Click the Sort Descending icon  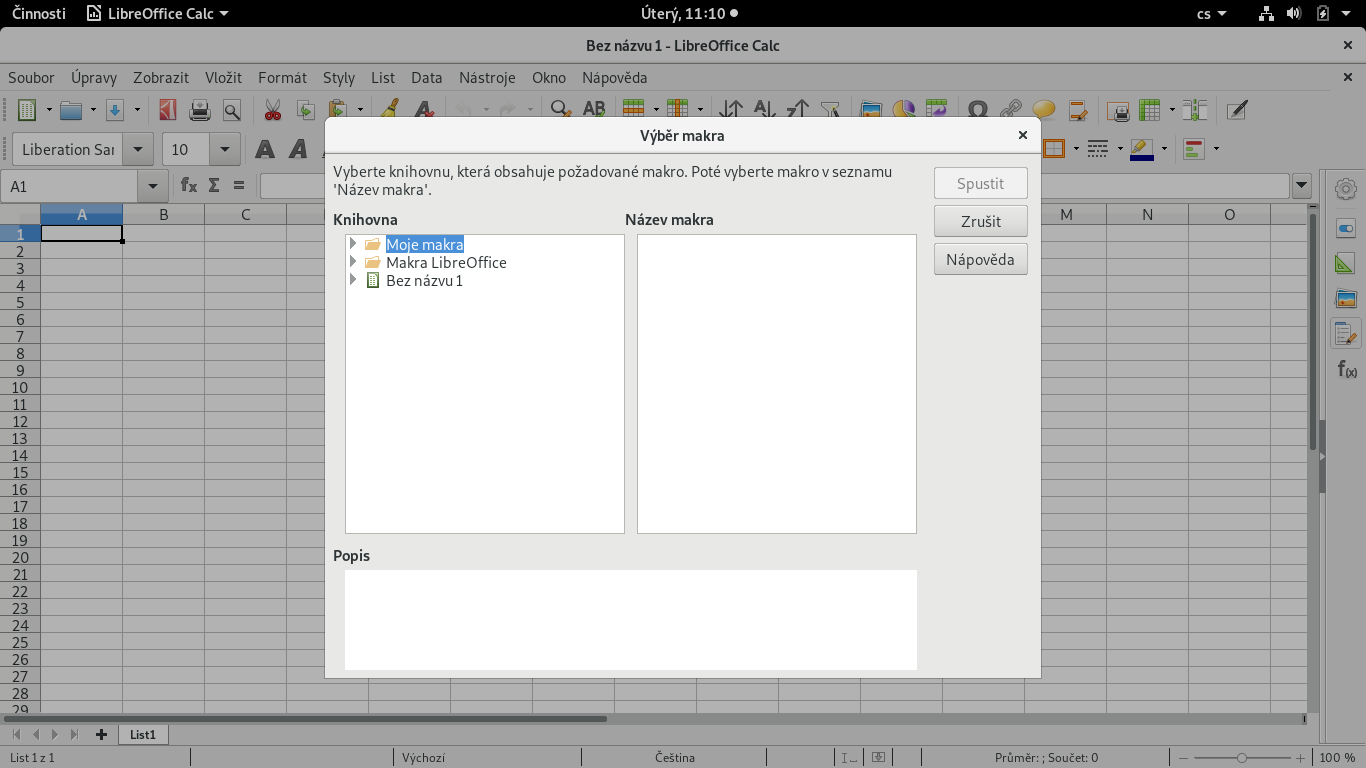click(797, 110)
